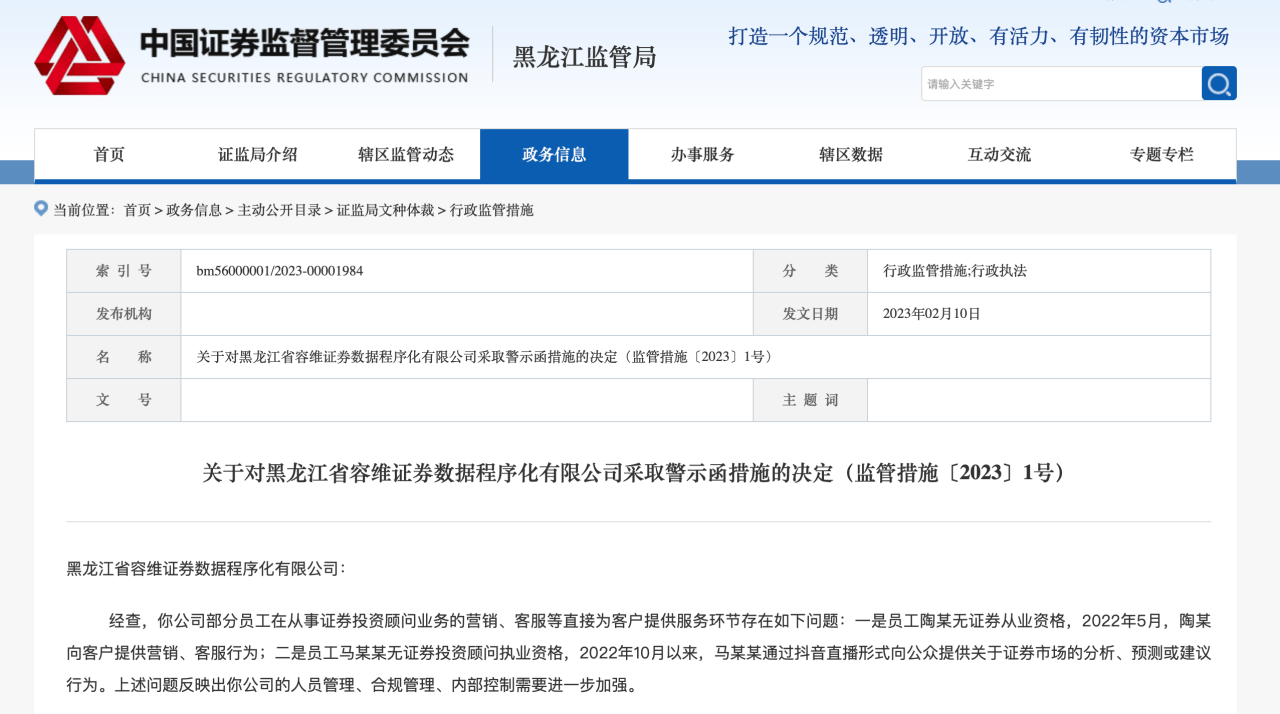Click 政务信息 breadcrumb link
This screenshot has width=1280, height=714.
194,210
